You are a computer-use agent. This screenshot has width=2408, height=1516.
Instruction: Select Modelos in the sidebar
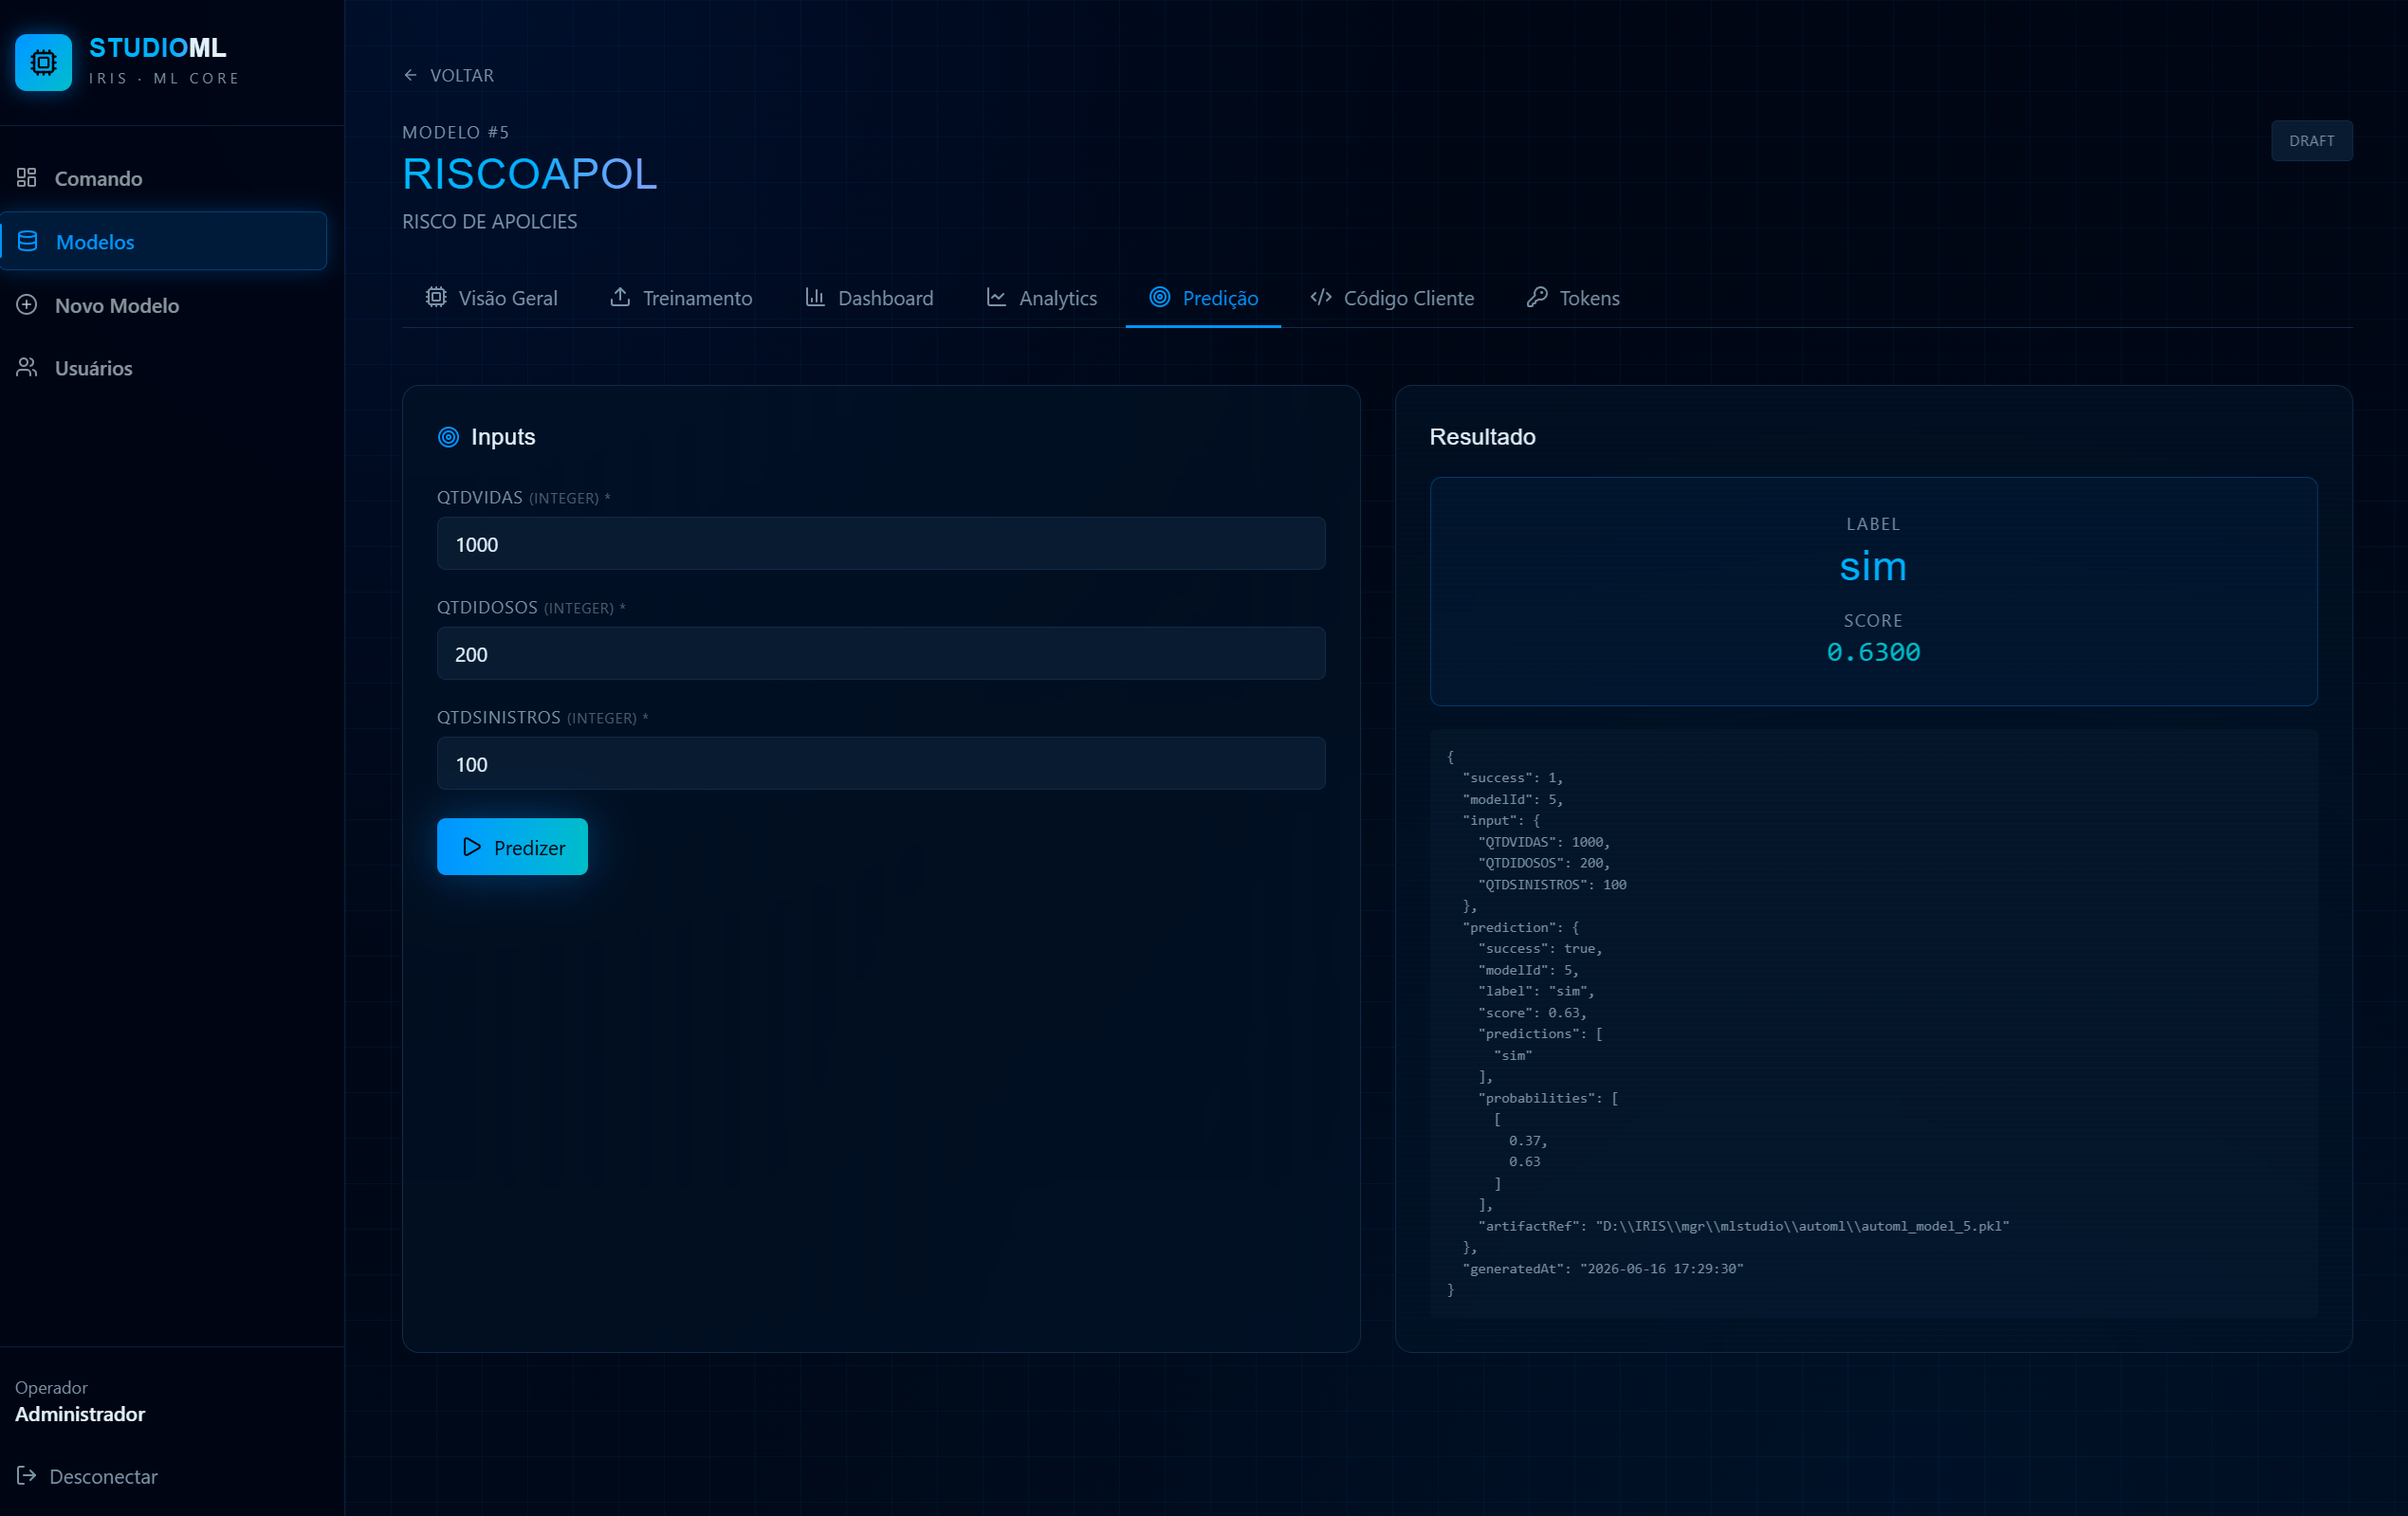click(163, 241)
